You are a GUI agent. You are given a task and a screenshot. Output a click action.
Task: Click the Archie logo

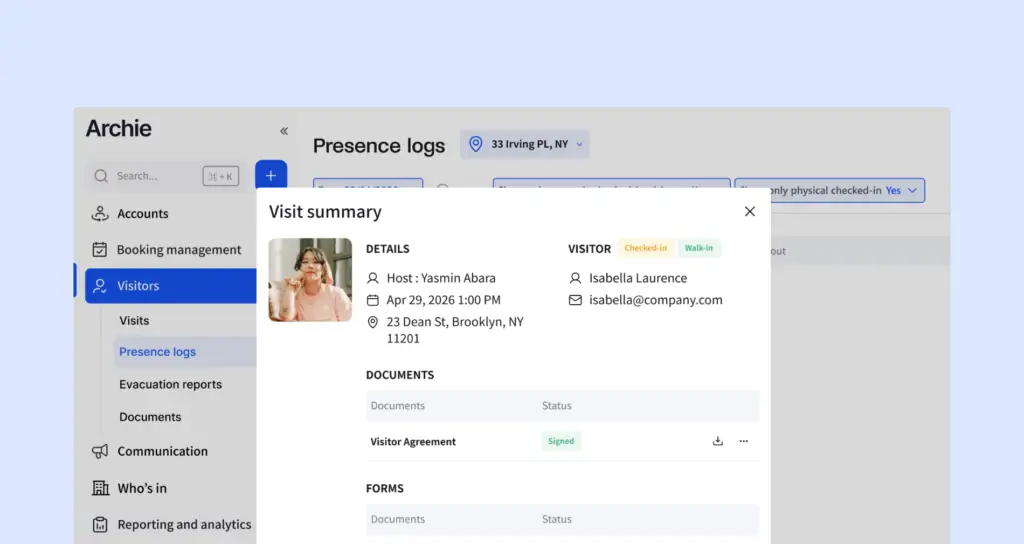119,129
